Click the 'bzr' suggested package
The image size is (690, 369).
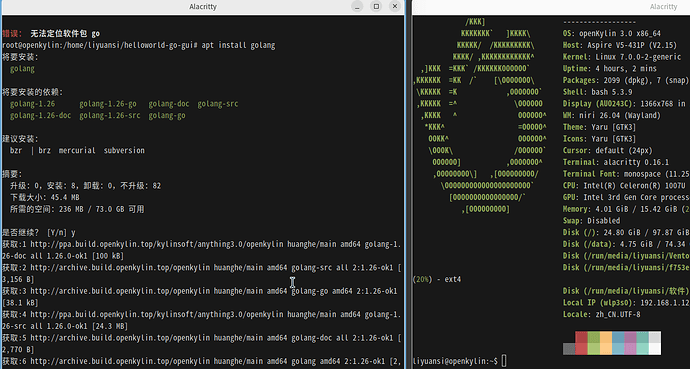(16, 150)
